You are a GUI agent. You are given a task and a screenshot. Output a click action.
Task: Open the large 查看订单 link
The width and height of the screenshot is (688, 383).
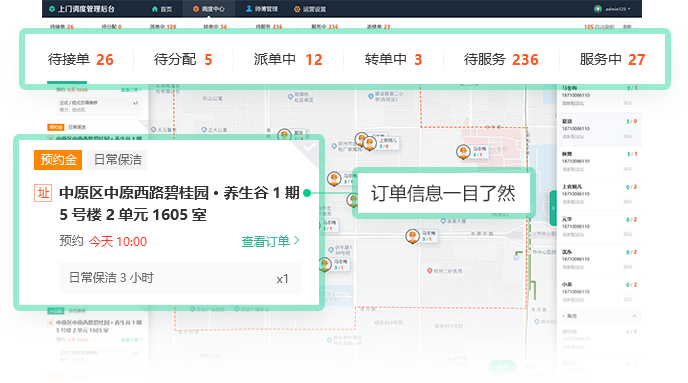(265, 241)
